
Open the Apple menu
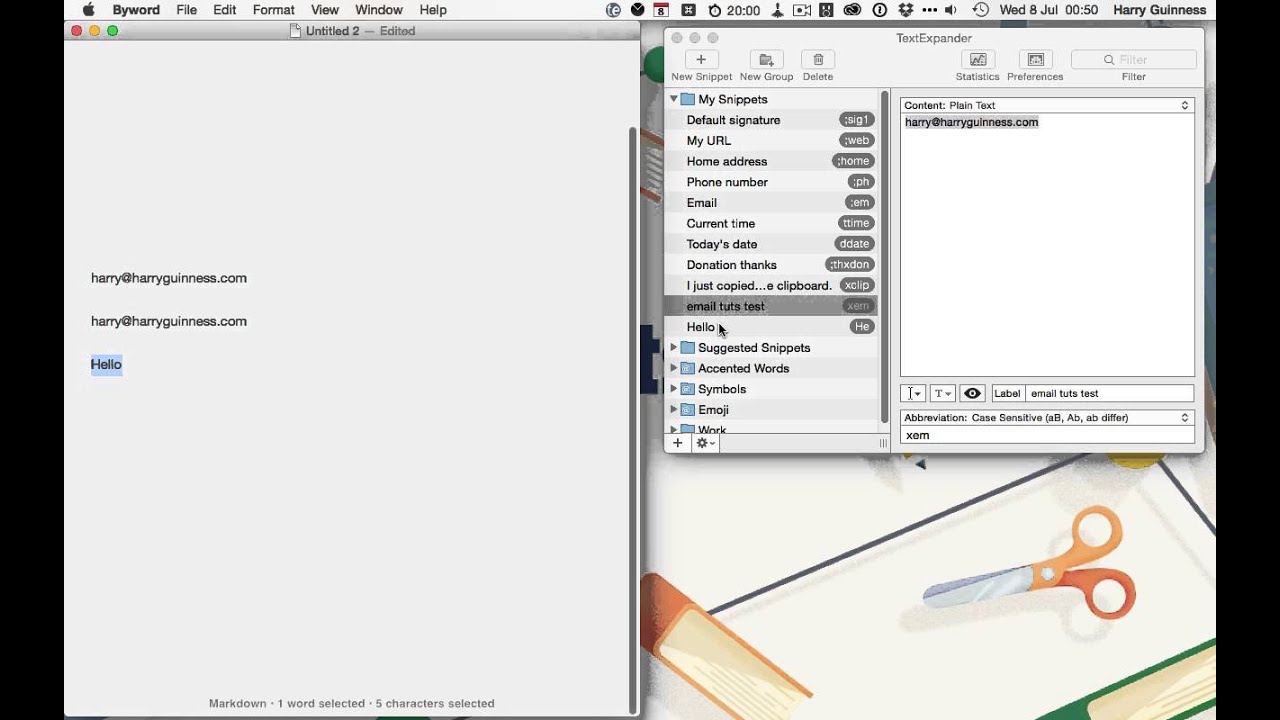(88, 10)
